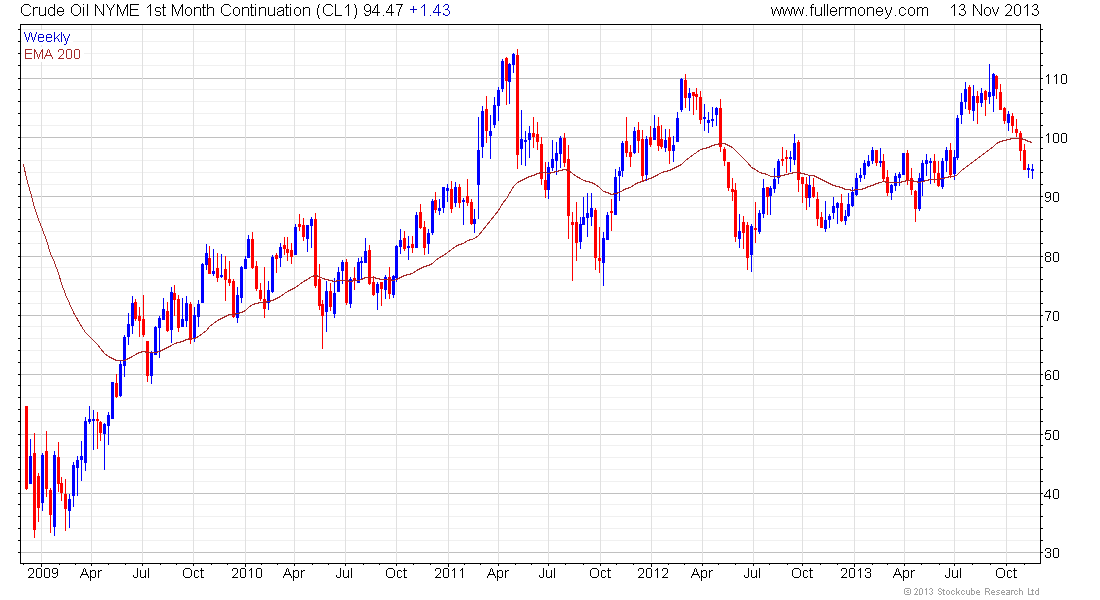Click the Apr label of year 2010
This screenshot has width=1100, height=600.
coord(294,573)
